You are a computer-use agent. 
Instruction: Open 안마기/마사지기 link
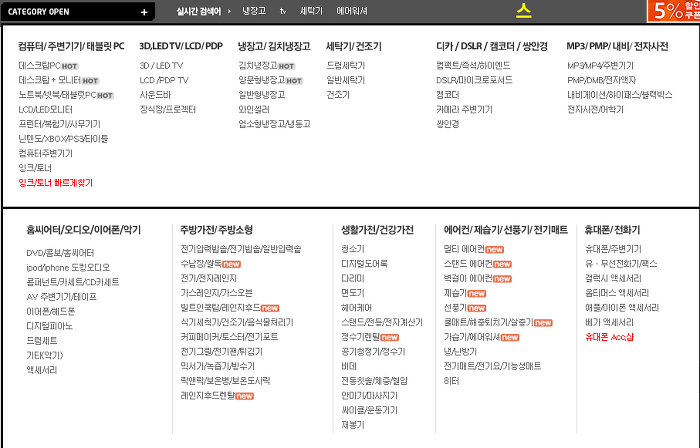[x=369, y=396]
